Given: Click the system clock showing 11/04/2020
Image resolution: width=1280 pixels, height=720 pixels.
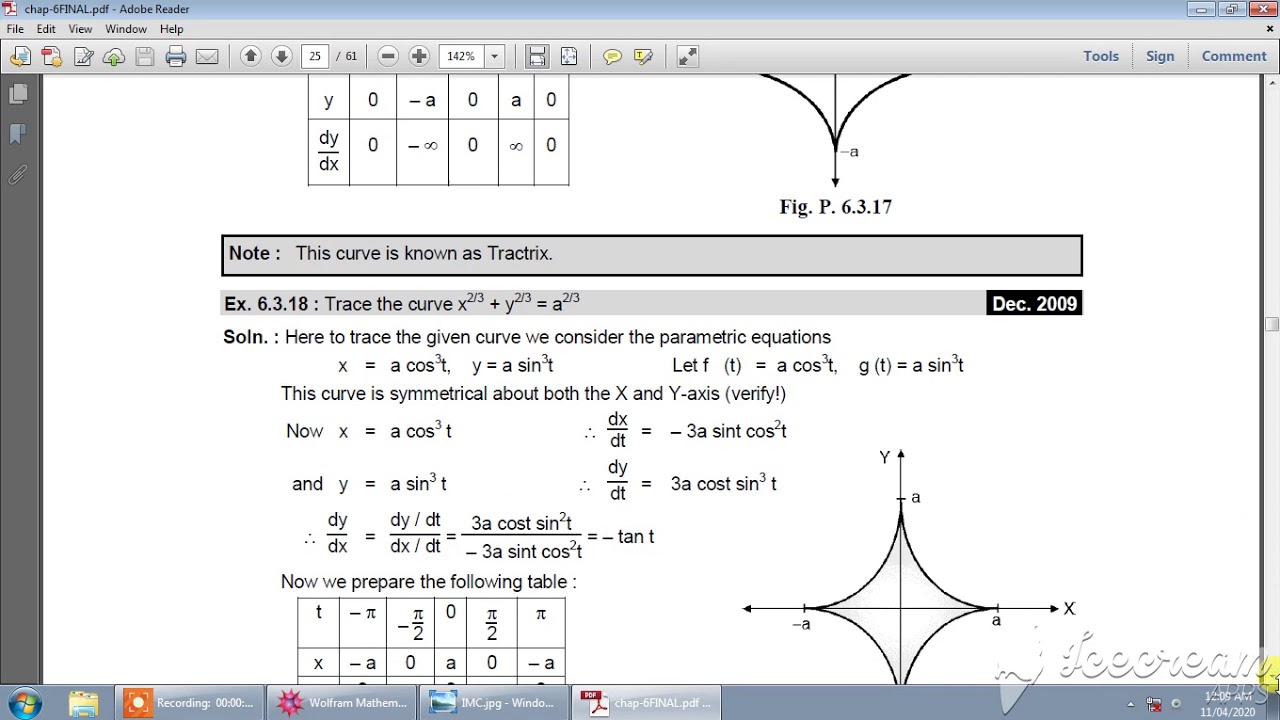Looking at the screenshot, I should pos(1227,704).
